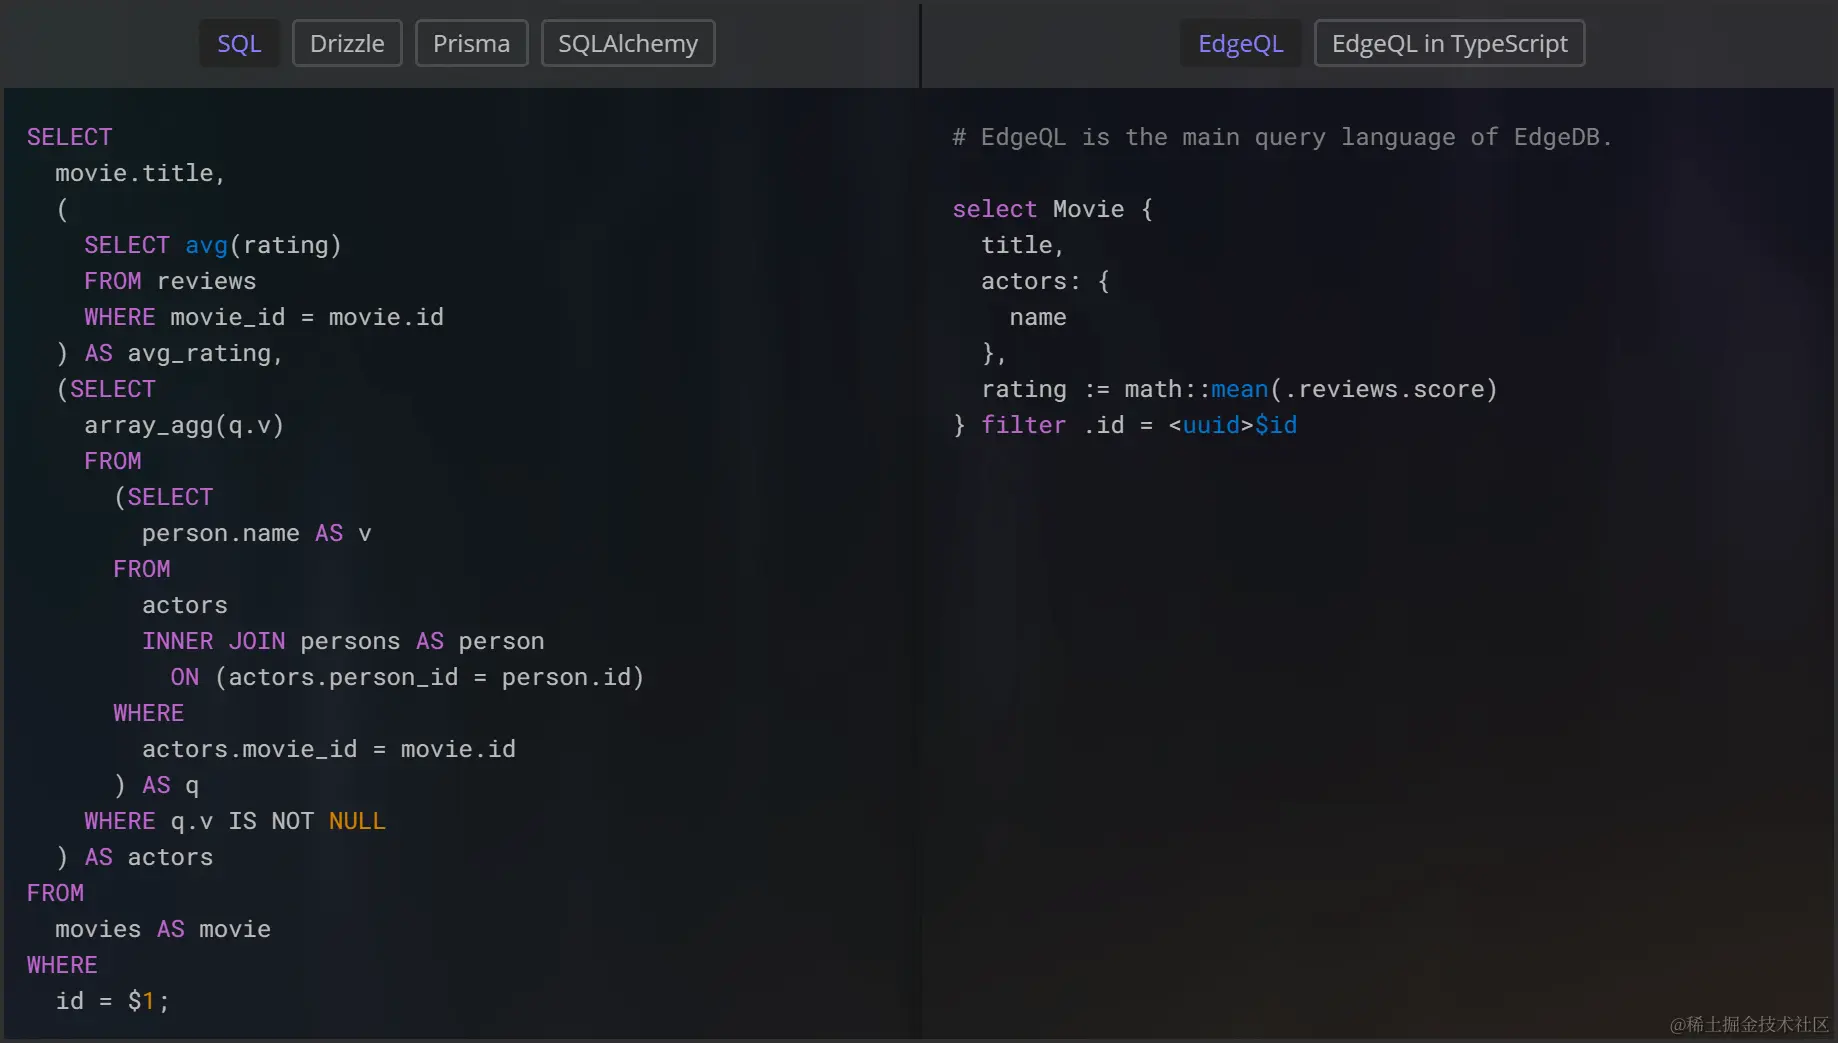Click the 'FROM reviews' line

tap(170, 281)
